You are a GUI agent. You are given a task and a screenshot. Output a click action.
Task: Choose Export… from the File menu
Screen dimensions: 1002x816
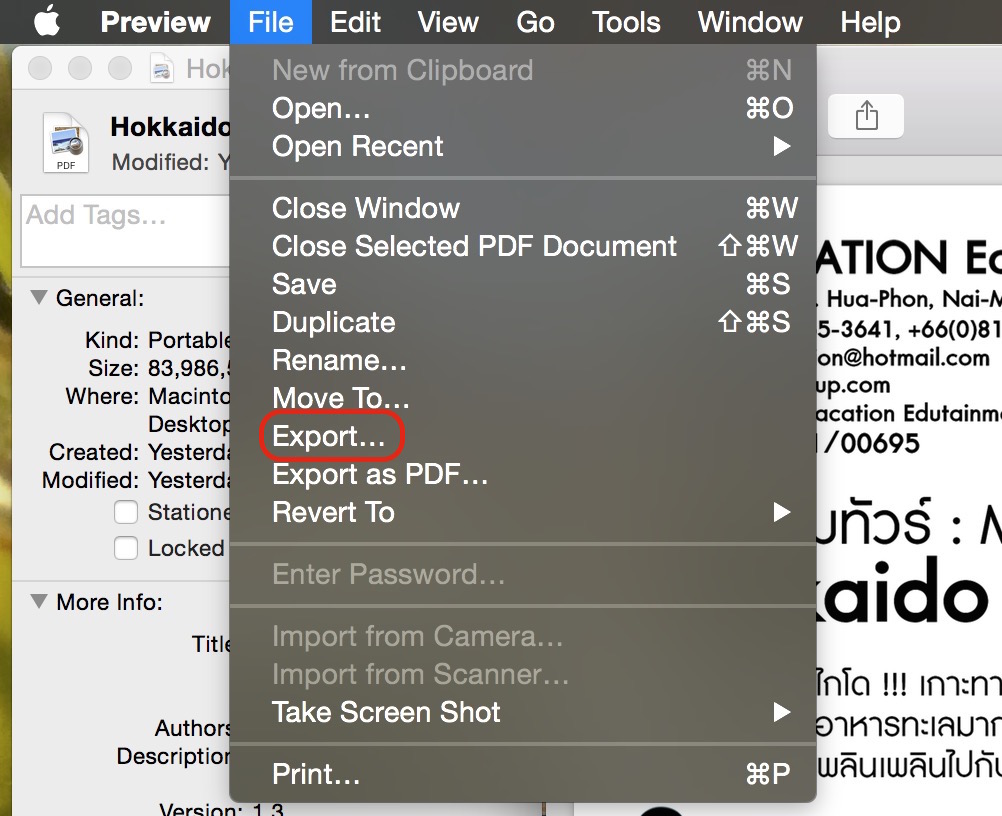pos(329,437)
